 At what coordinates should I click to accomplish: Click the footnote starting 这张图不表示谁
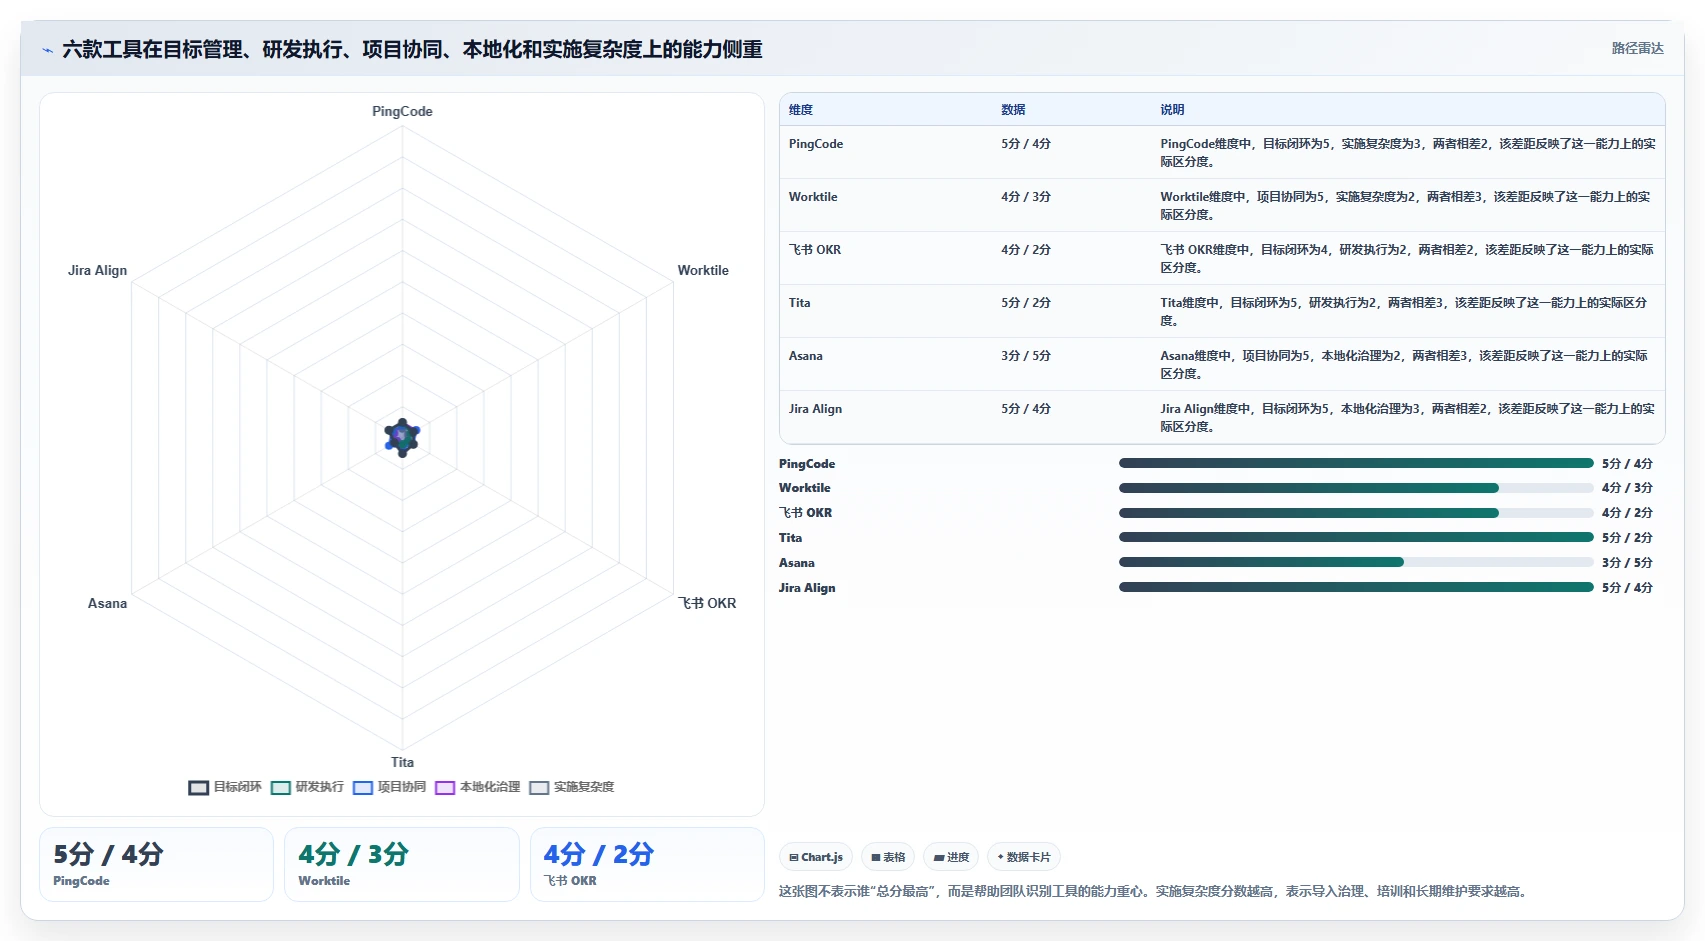pyautogui.click(x=1155, y=891)
